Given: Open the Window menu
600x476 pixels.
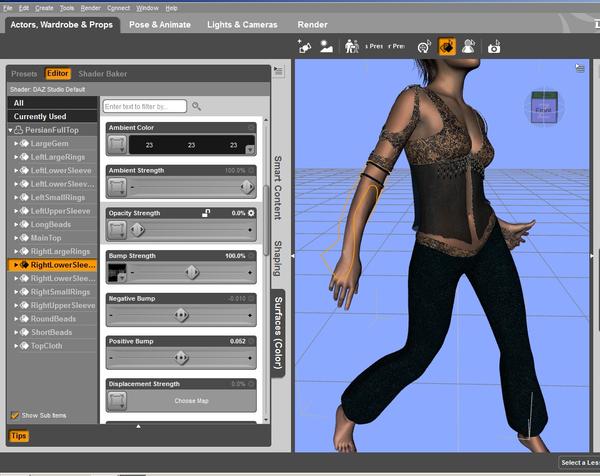Looking at the screenshot, I should [x=147, y=8].
